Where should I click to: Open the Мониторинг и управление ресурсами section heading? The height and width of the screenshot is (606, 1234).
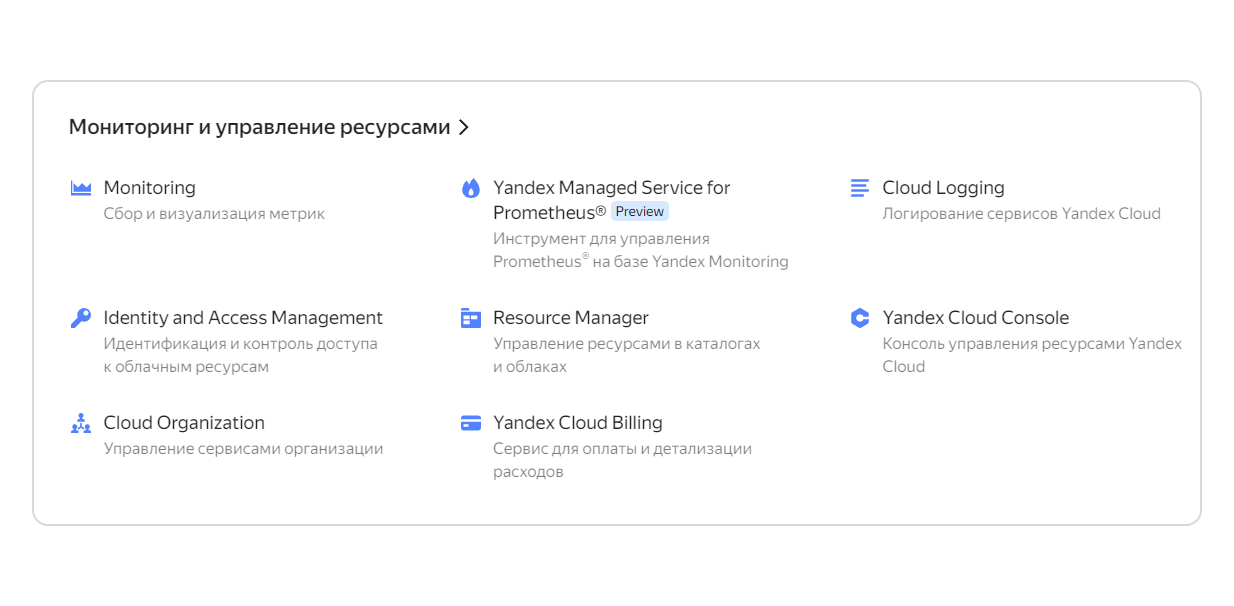259,127
